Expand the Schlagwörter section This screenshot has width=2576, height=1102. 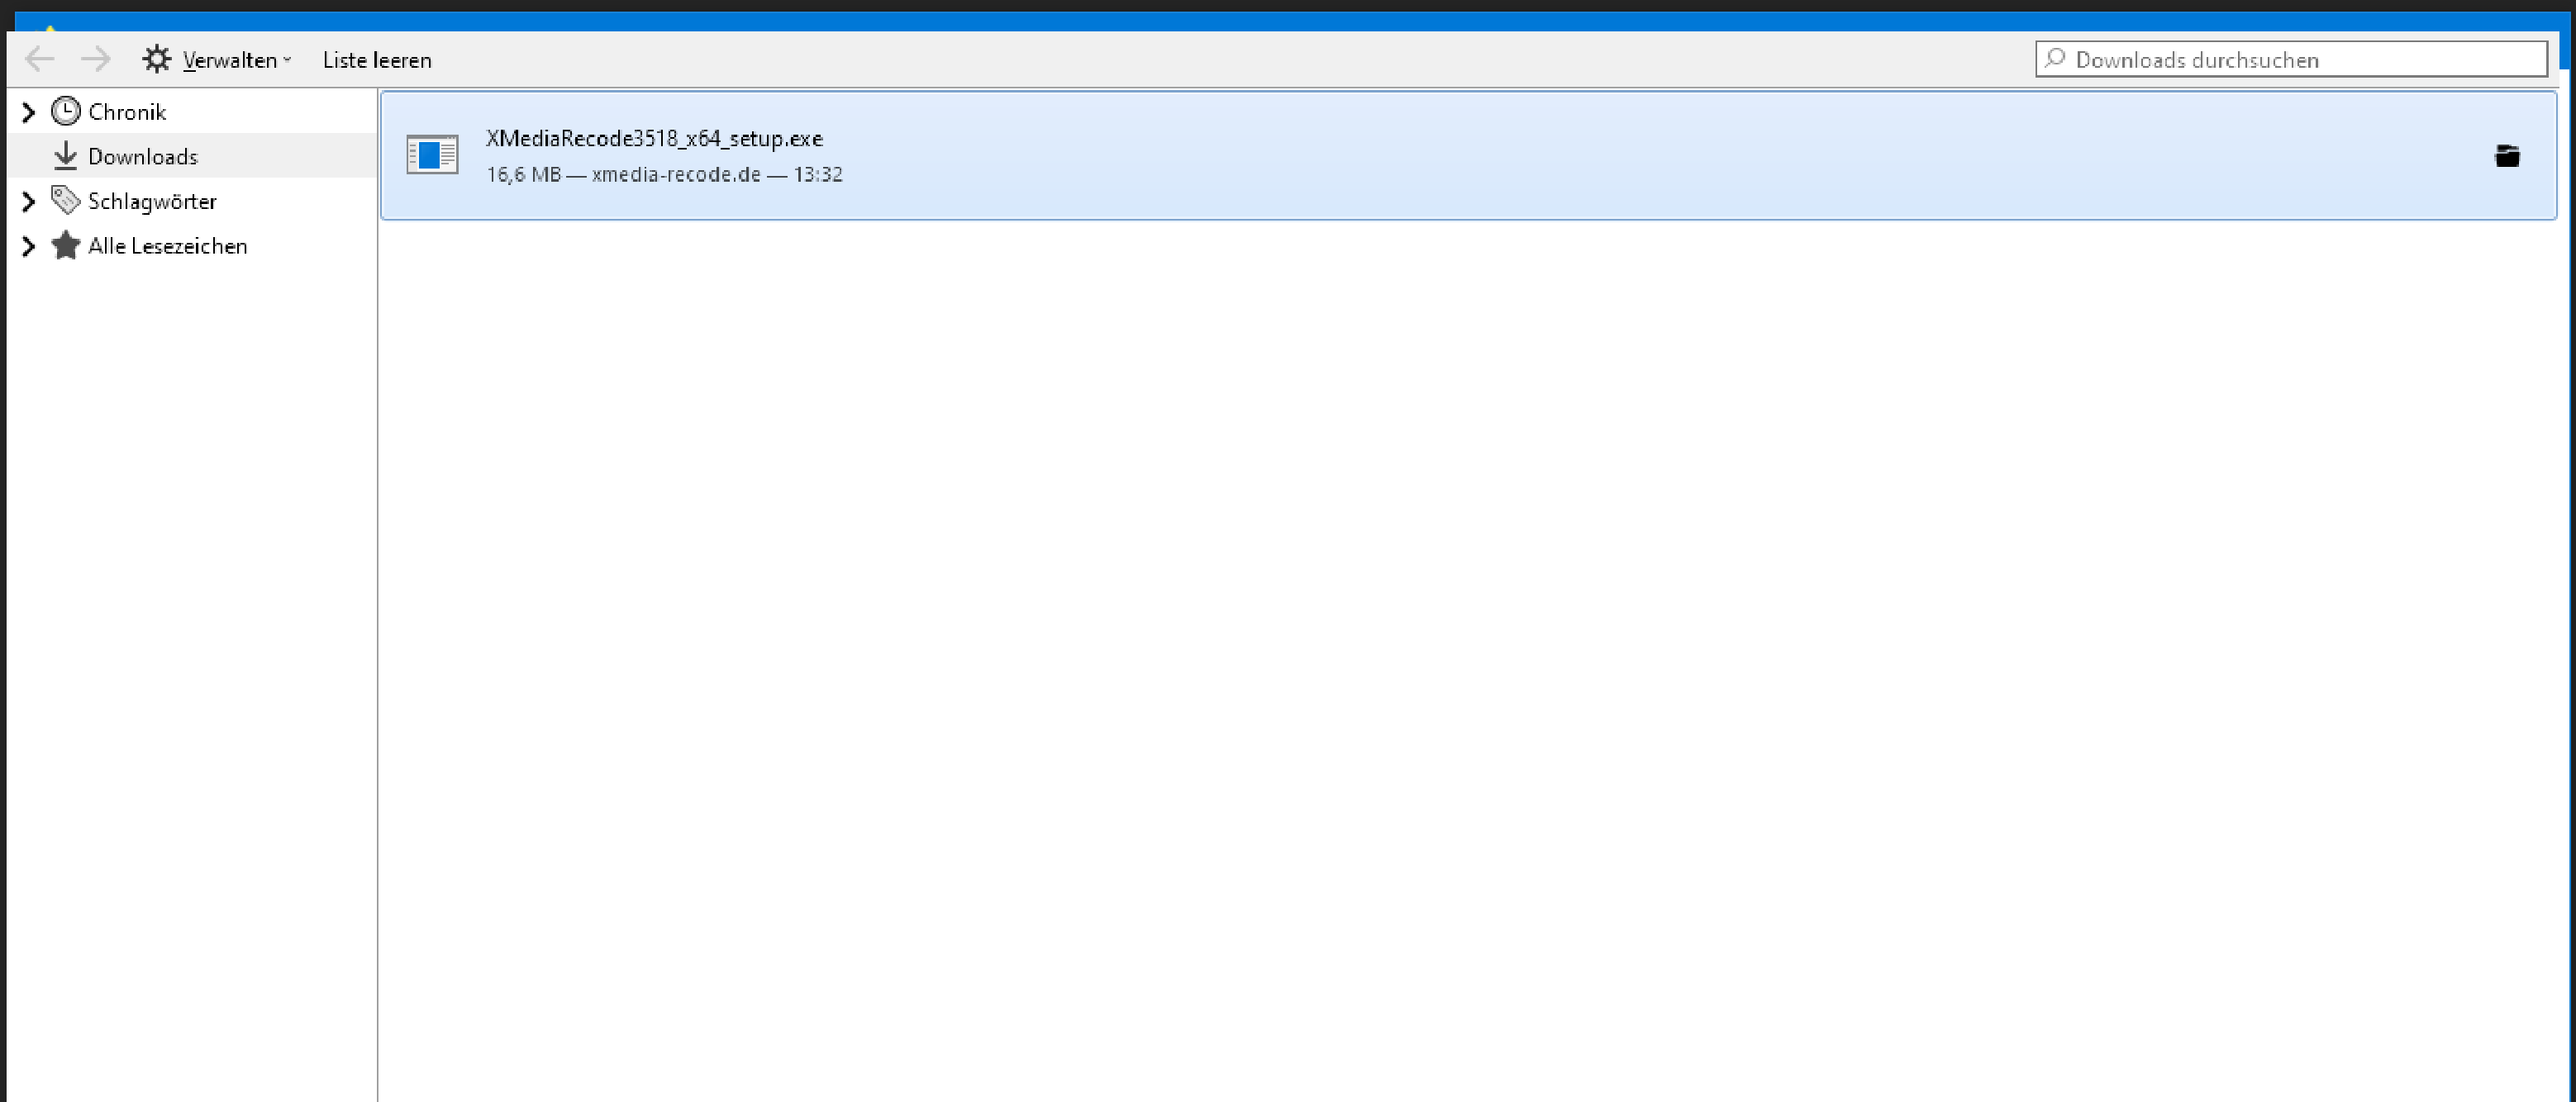[x=28, y=200]
